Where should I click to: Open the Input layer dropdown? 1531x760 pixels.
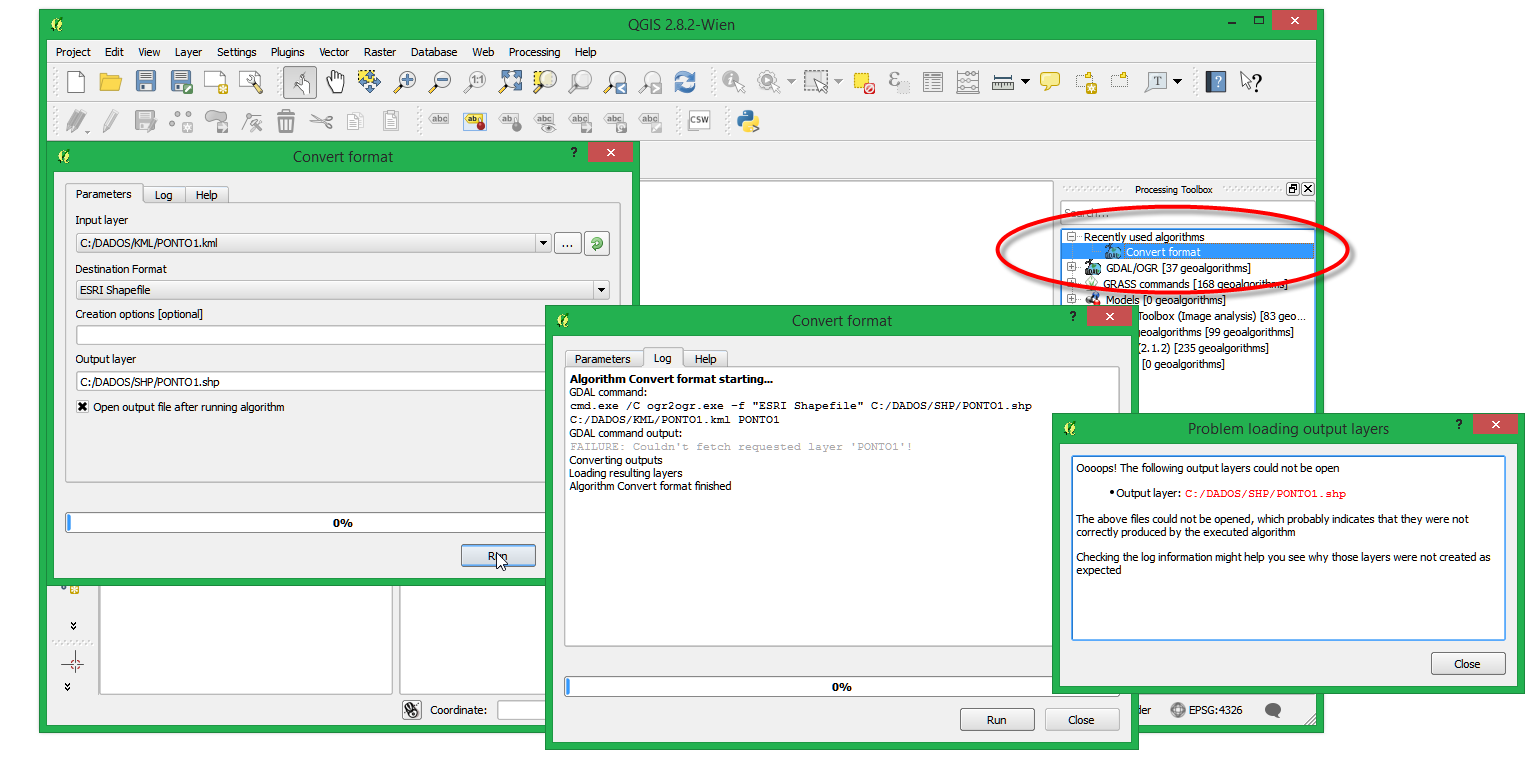point(543,243)
